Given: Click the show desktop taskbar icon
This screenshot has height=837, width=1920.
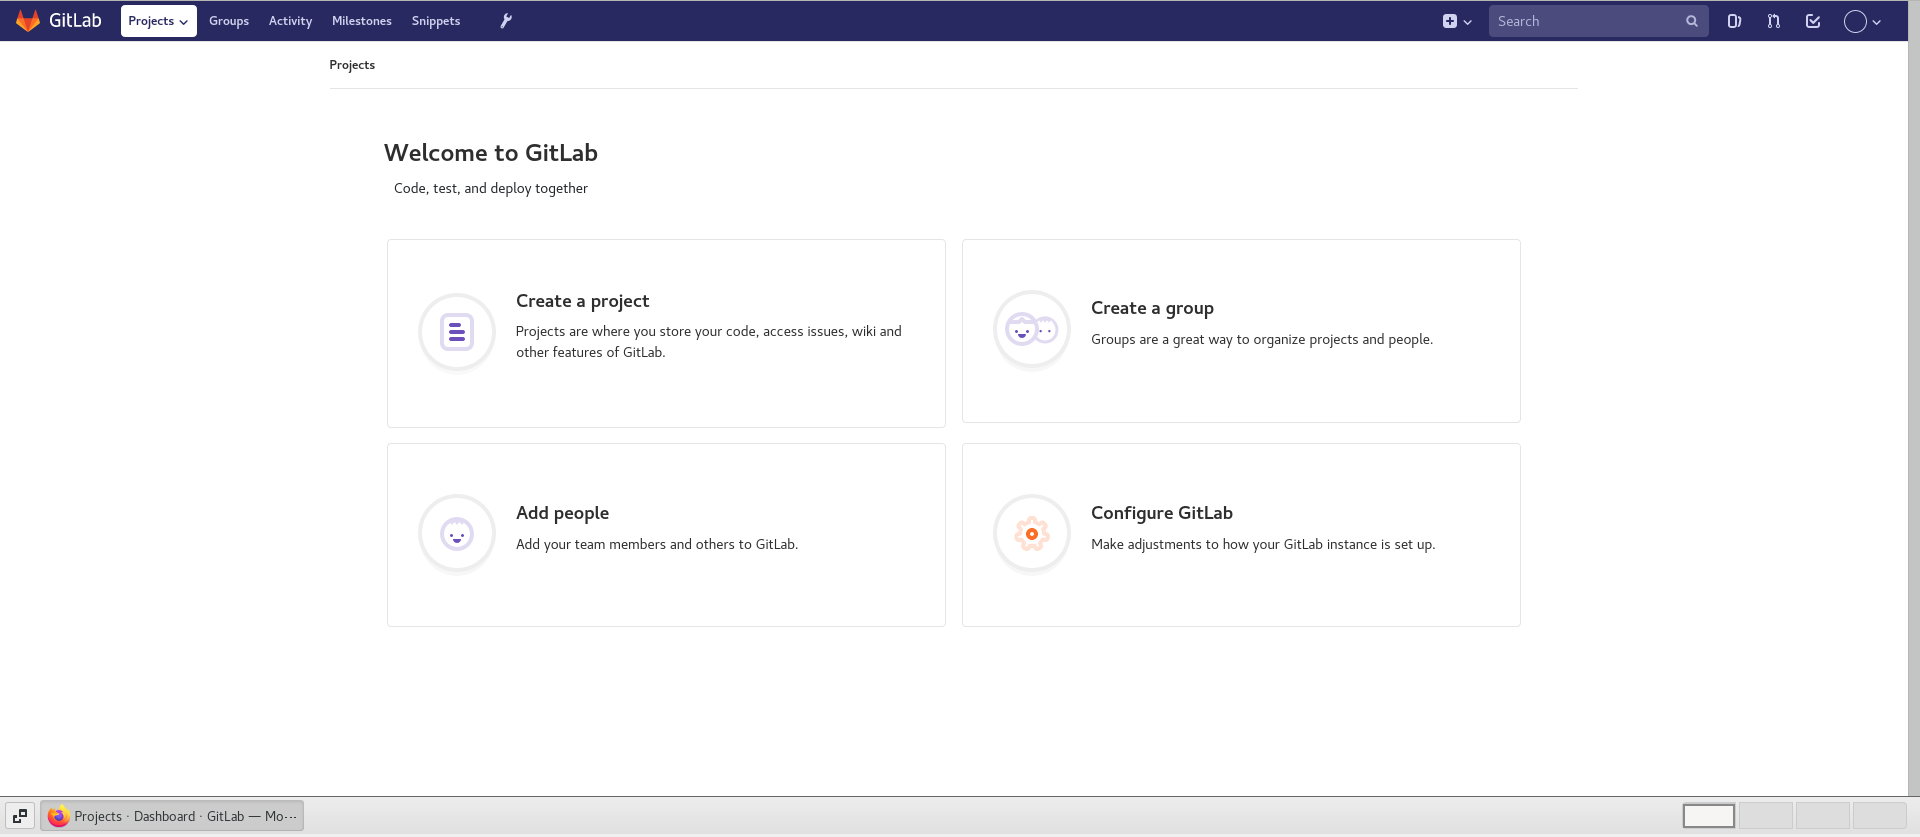Looking at the screenshot, I should (20, 816).
